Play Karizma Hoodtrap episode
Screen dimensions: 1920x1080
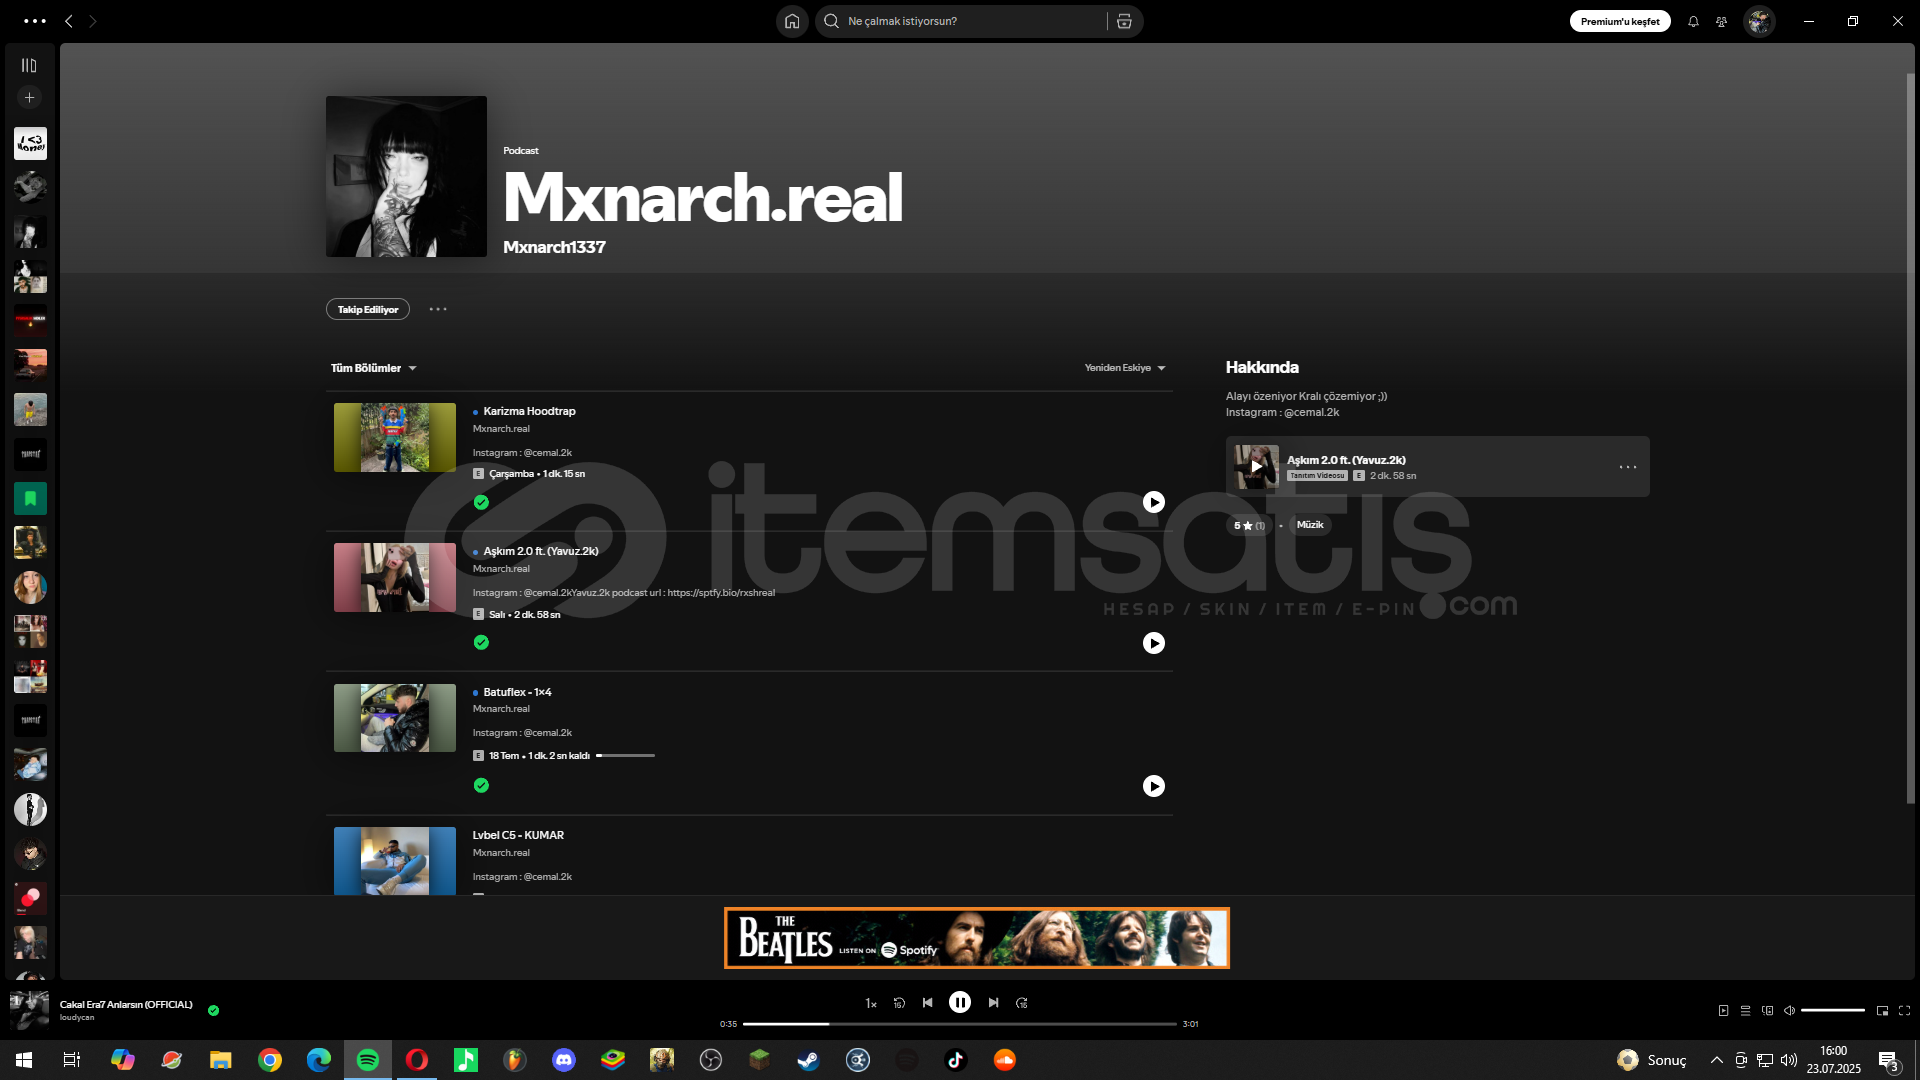tap(1154, 502)
